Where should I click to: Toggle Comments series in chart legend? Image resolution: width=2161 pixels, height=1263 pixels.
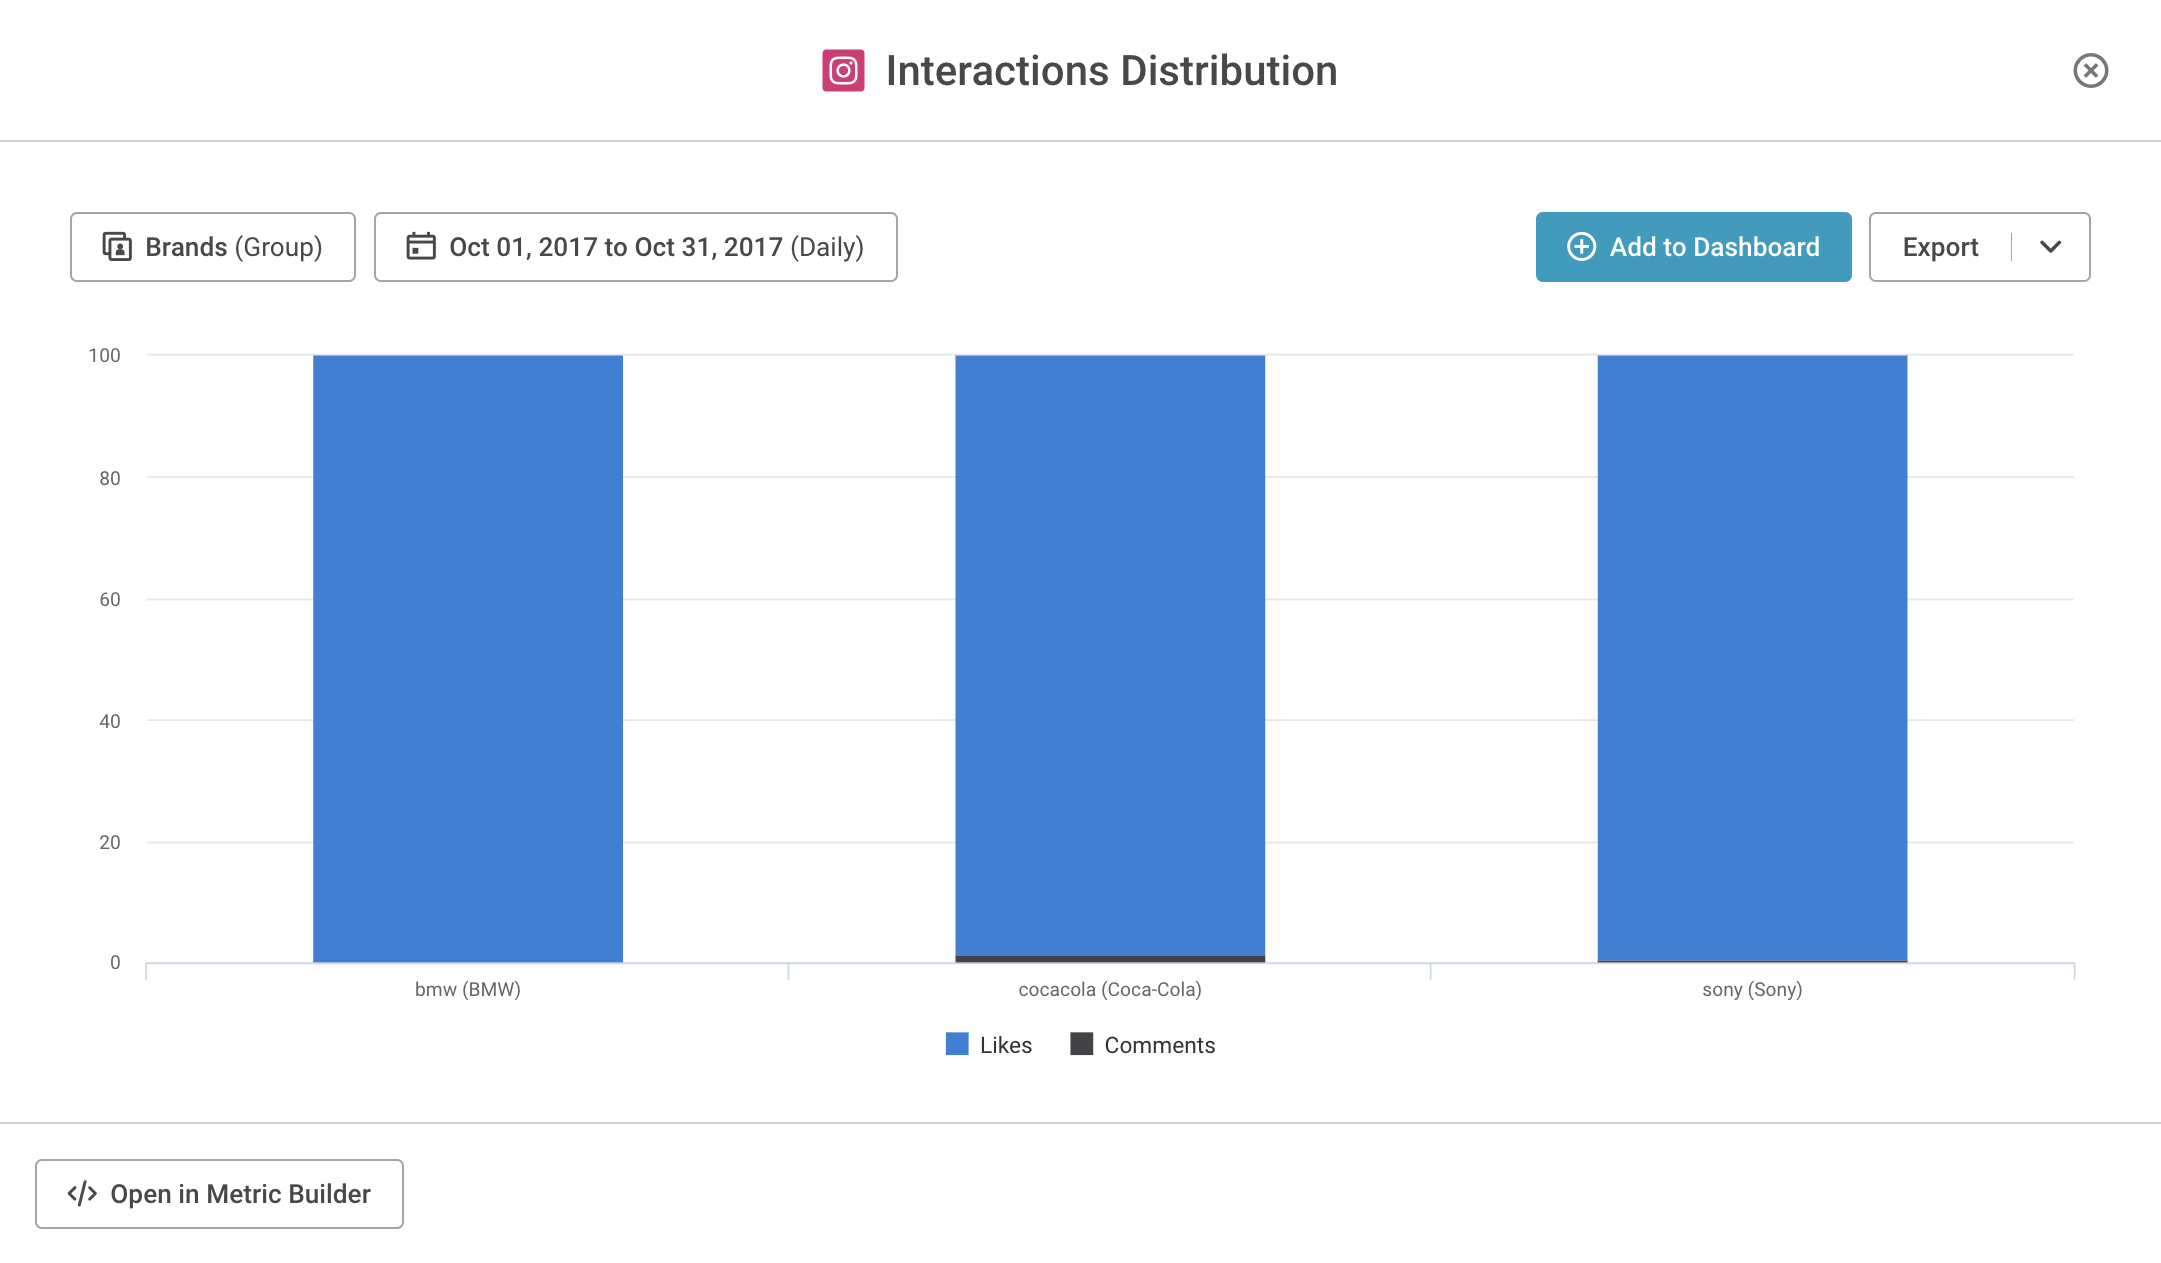[1143, 1045]
